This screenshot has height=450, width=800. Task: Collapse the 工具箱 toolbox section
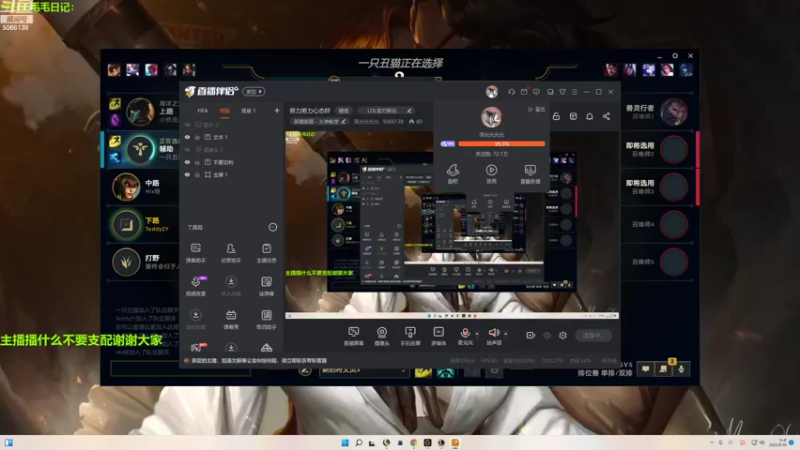point(273,227)
